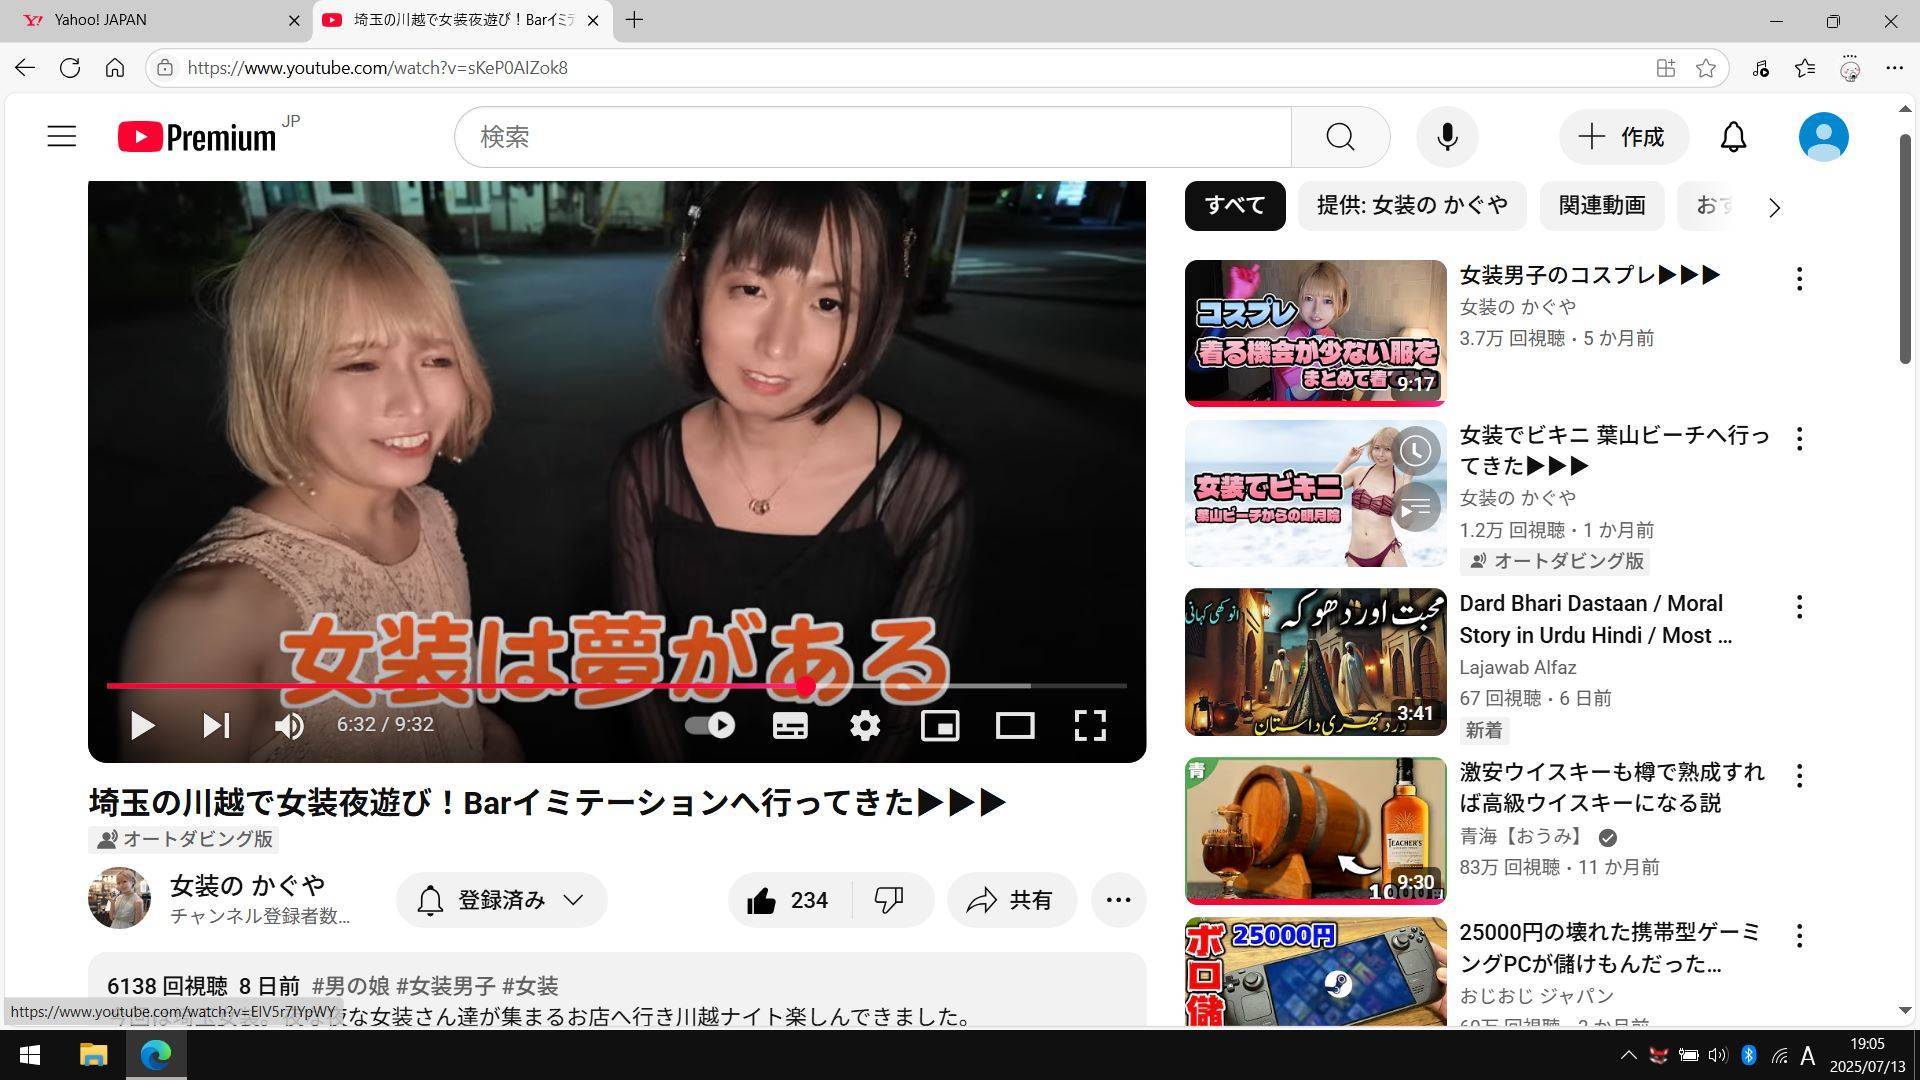Show more filter chips with right arrow
Image resolution: width=1920 pixels, height=1080 pixels.
[1774, 208]
